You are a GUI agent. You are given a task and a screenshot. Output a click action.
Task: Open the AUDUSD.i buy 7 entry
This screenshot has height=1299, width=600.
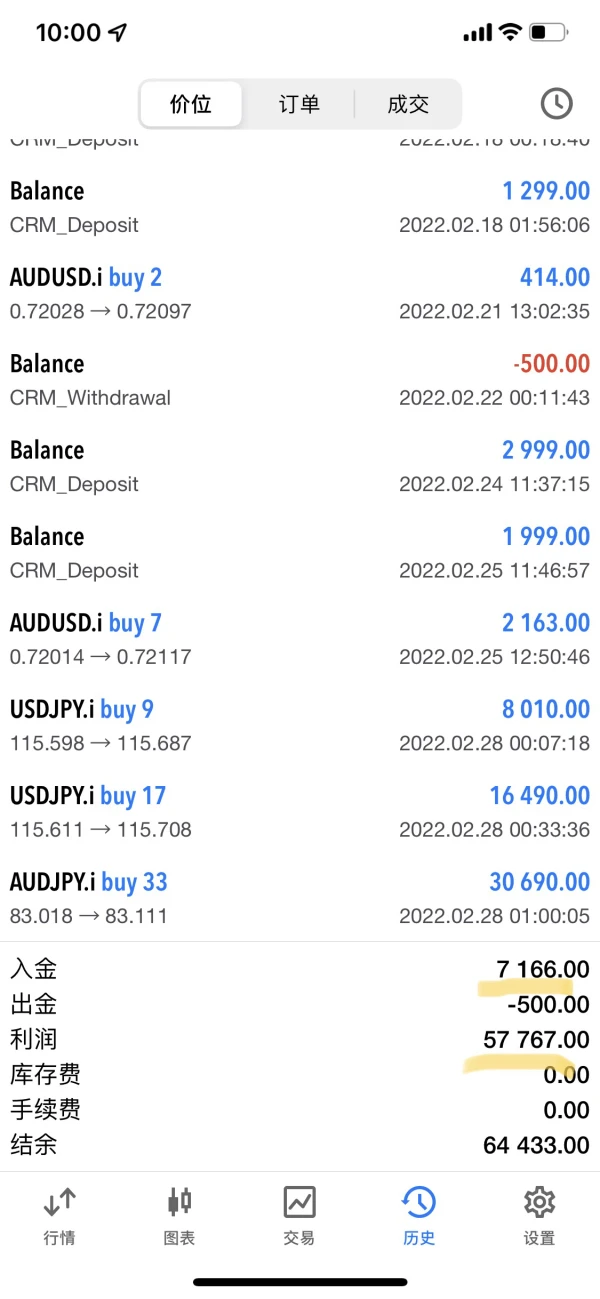(300, 638)
